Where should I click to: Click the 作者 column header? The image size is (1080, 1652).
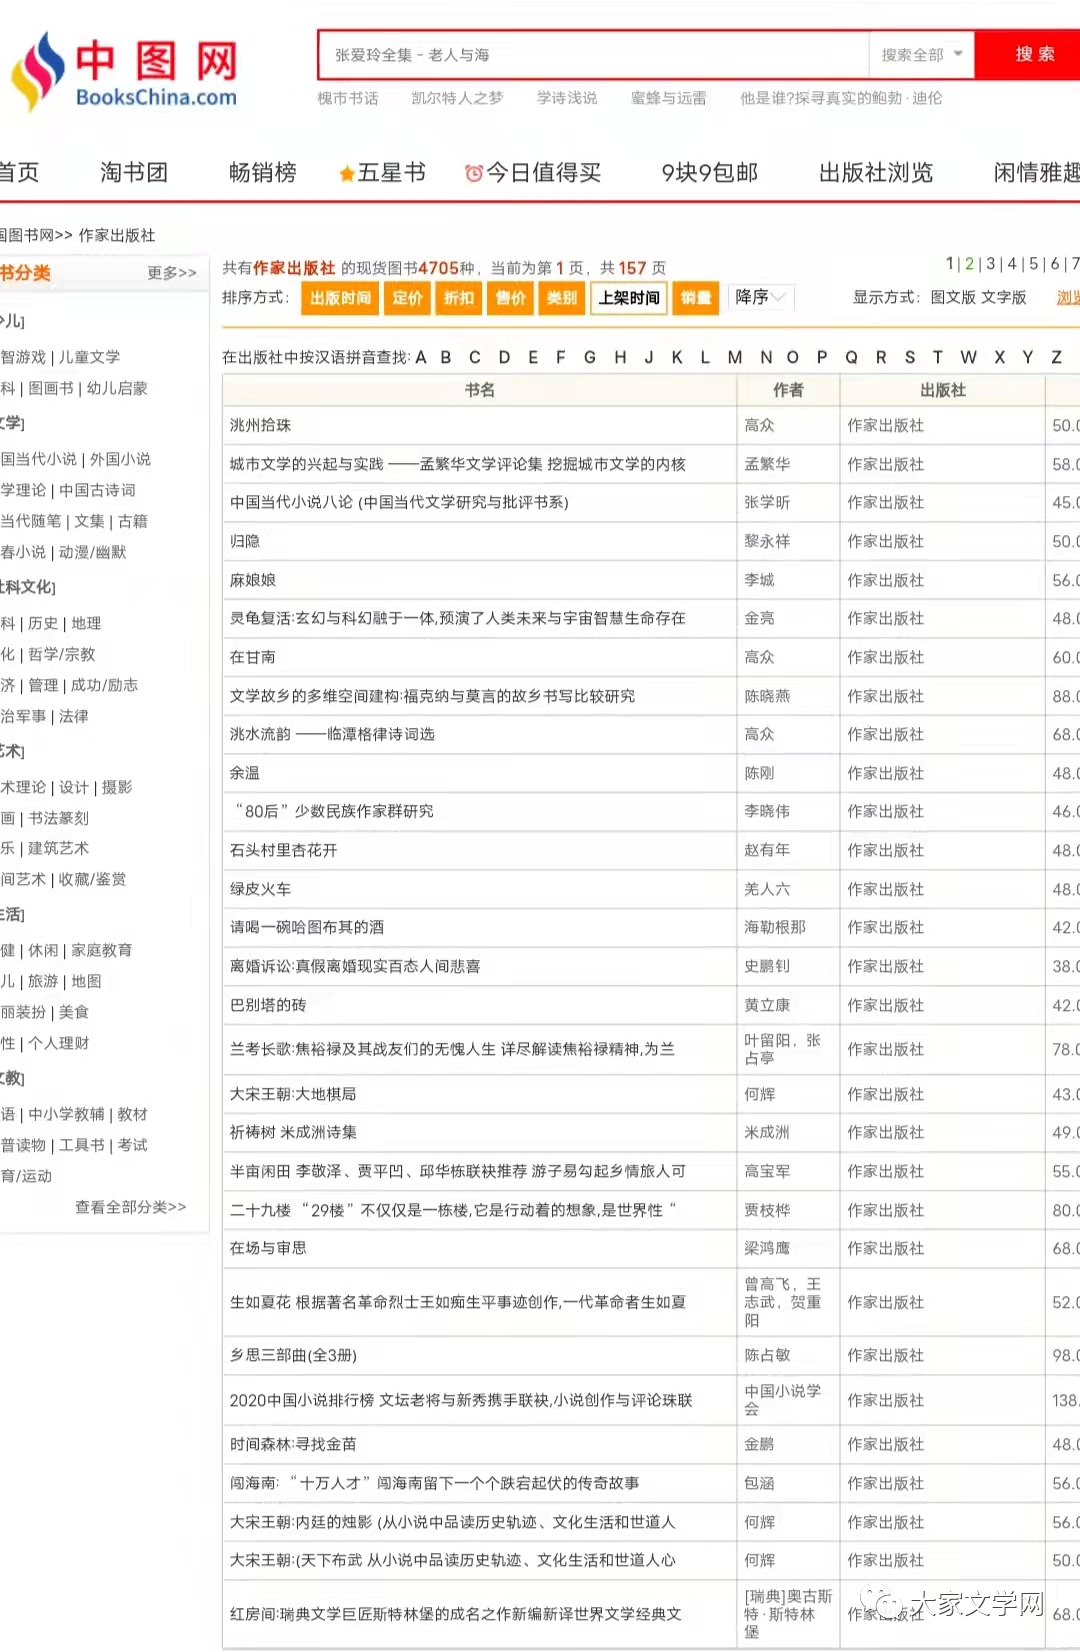[x=788, y=390]
